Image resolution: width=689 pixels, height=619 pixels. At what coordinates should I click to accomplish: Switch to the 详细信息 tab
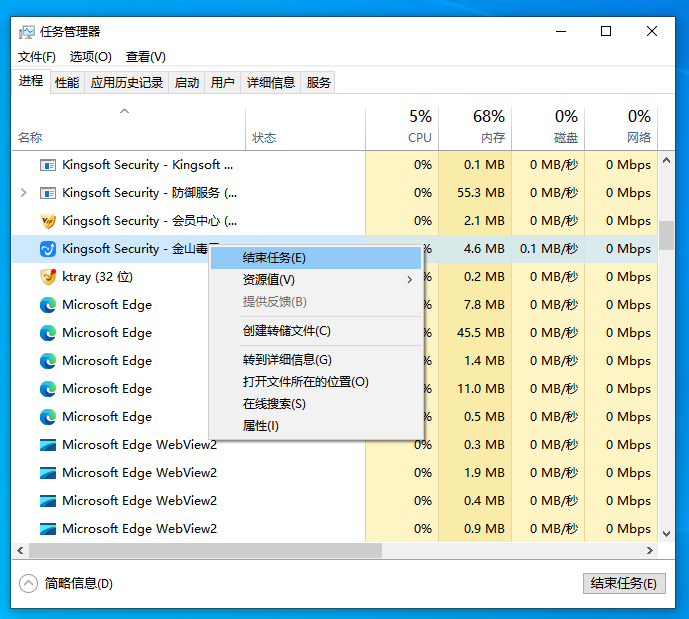270,83
